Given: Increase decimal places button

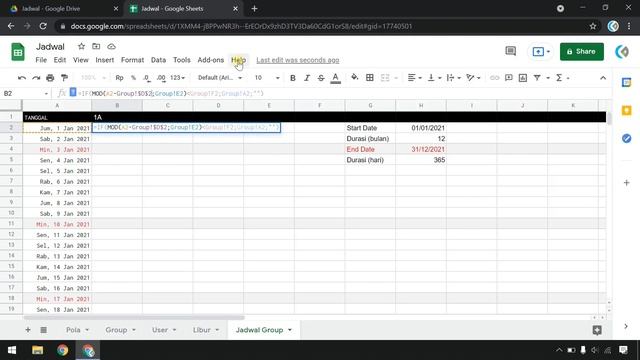Looking at the screenshot, I should (x=161, y=78).
